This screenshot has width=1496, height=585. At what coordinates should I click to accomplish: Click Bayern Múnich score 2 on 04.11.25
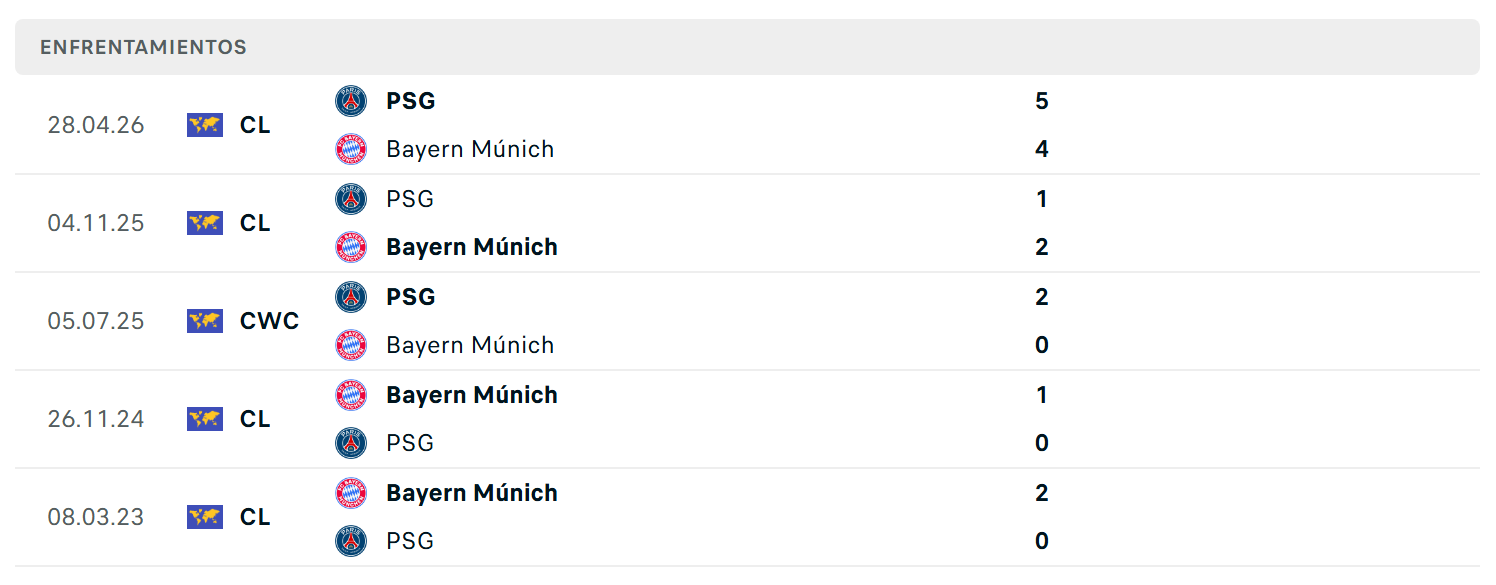(x=1042, y=247)
